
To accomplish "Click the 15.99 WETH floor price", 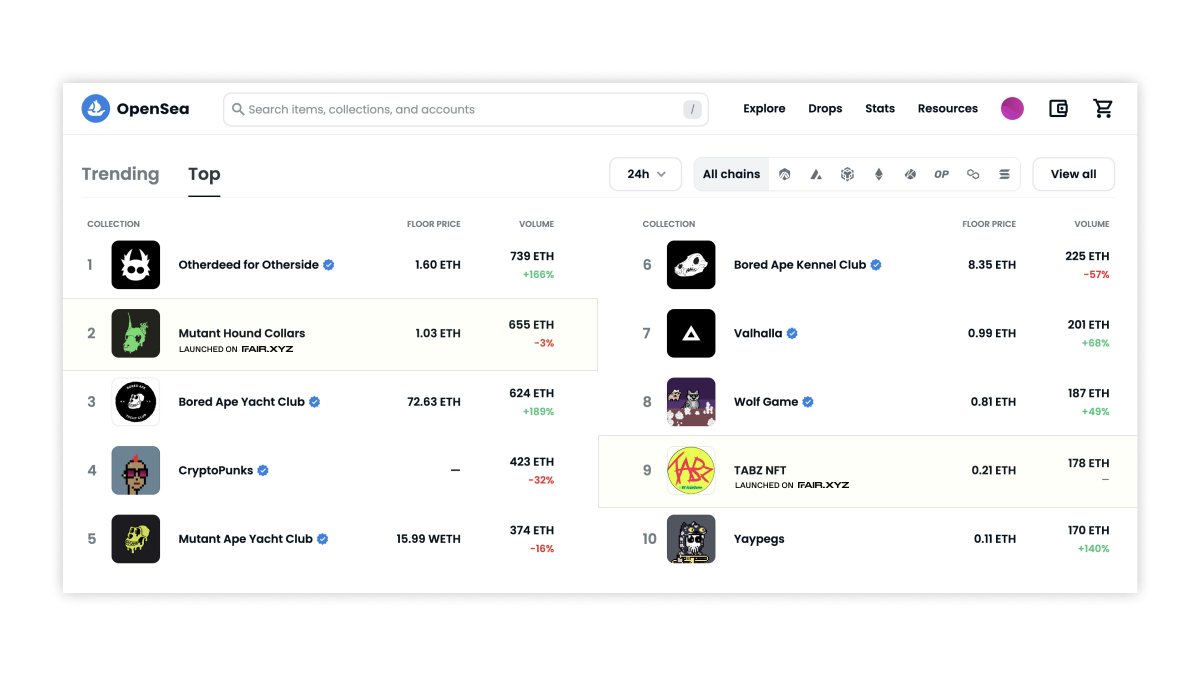I will click(428, 539).
